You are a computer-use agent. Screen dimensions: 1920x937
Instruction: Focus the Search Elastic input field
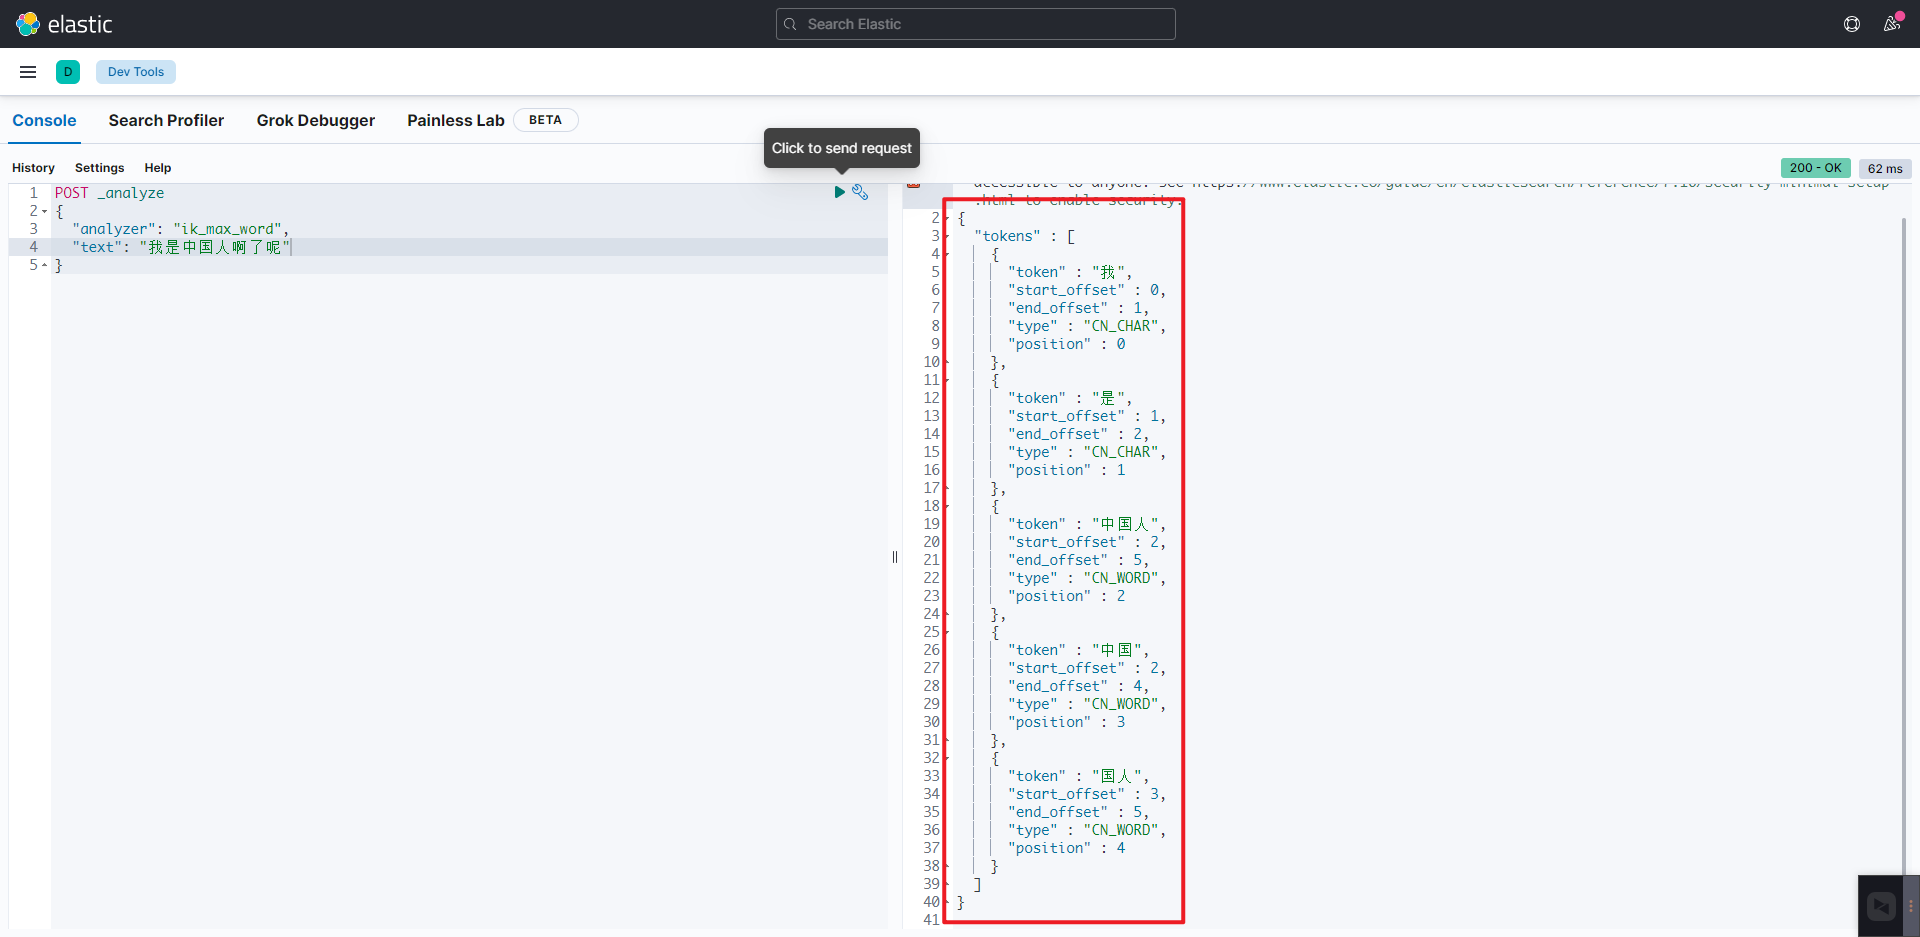tap(976, 24)
